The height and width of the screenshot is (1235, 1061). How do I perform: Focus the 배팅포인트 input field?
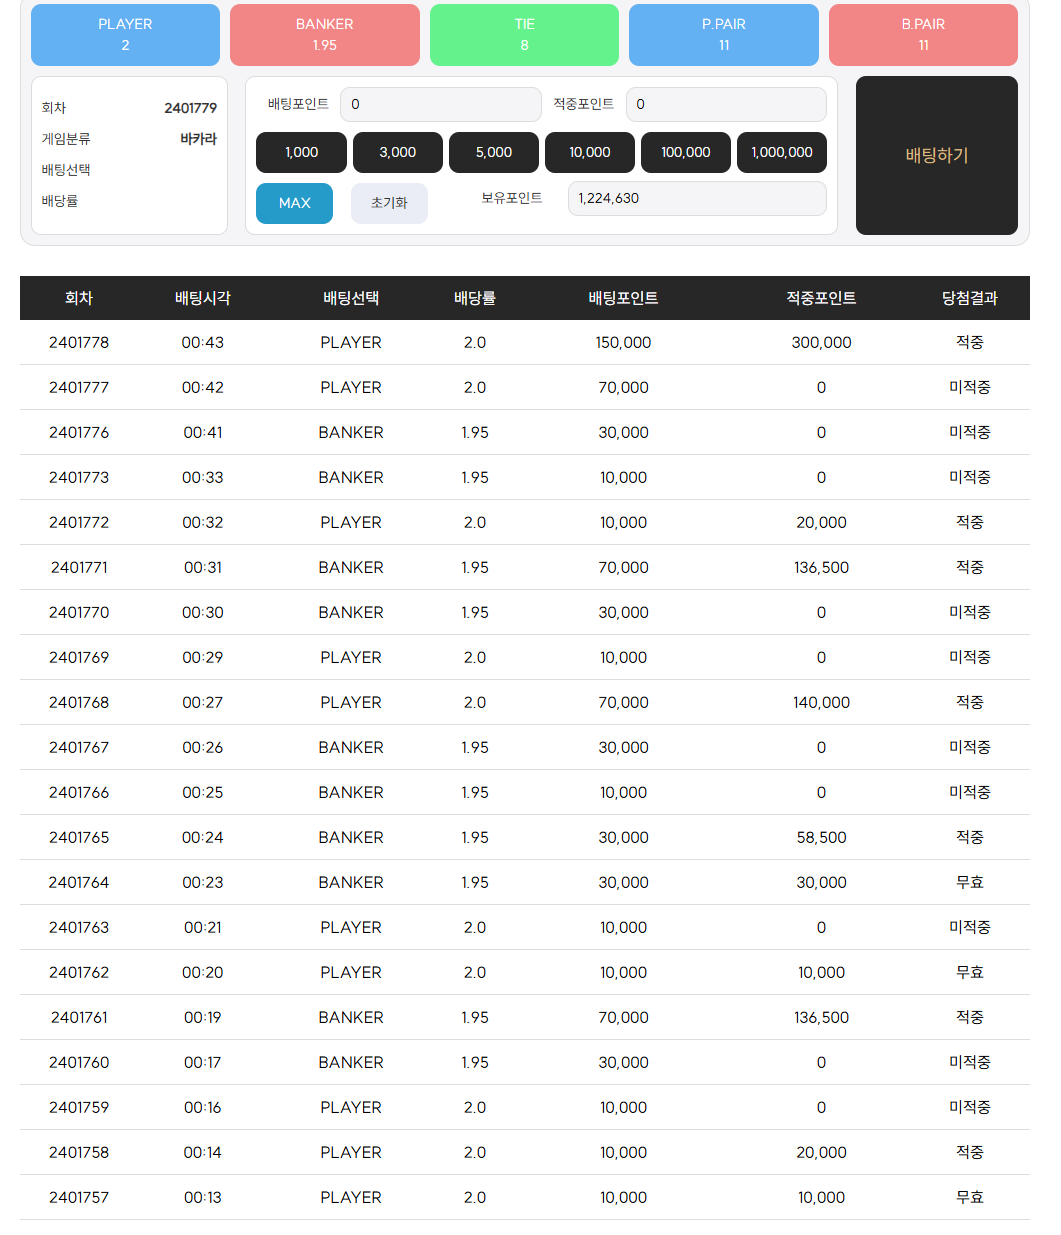[441, 104]
